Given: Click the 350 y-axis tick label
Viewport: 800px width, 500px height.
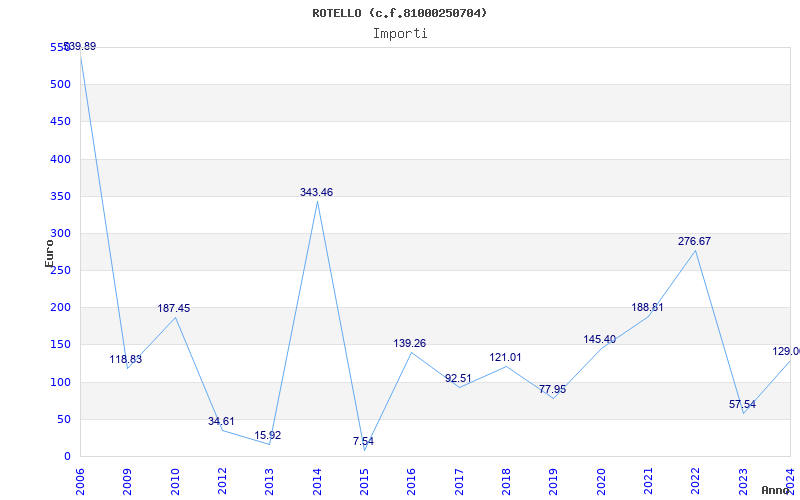Looking at the screenshot, I should pyautogui.click(x=60, y=196).
